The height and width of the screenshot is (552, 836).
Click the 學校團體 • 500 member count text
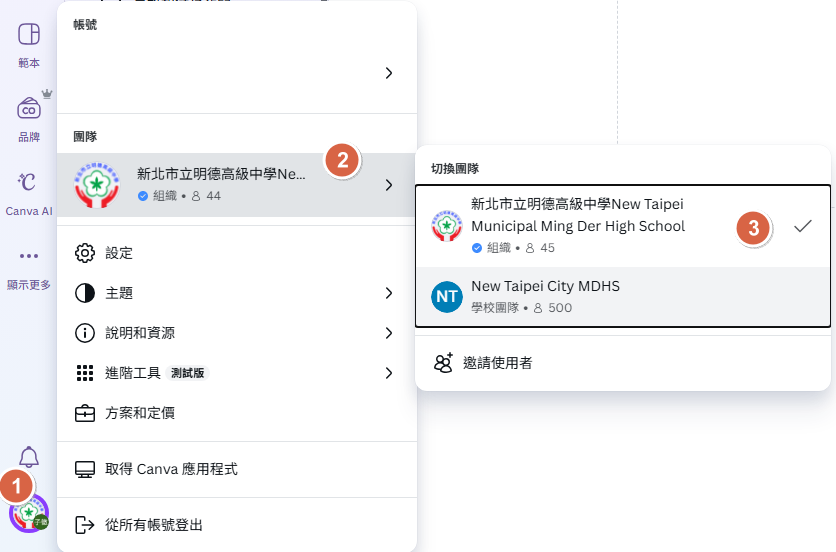[521, 308]
